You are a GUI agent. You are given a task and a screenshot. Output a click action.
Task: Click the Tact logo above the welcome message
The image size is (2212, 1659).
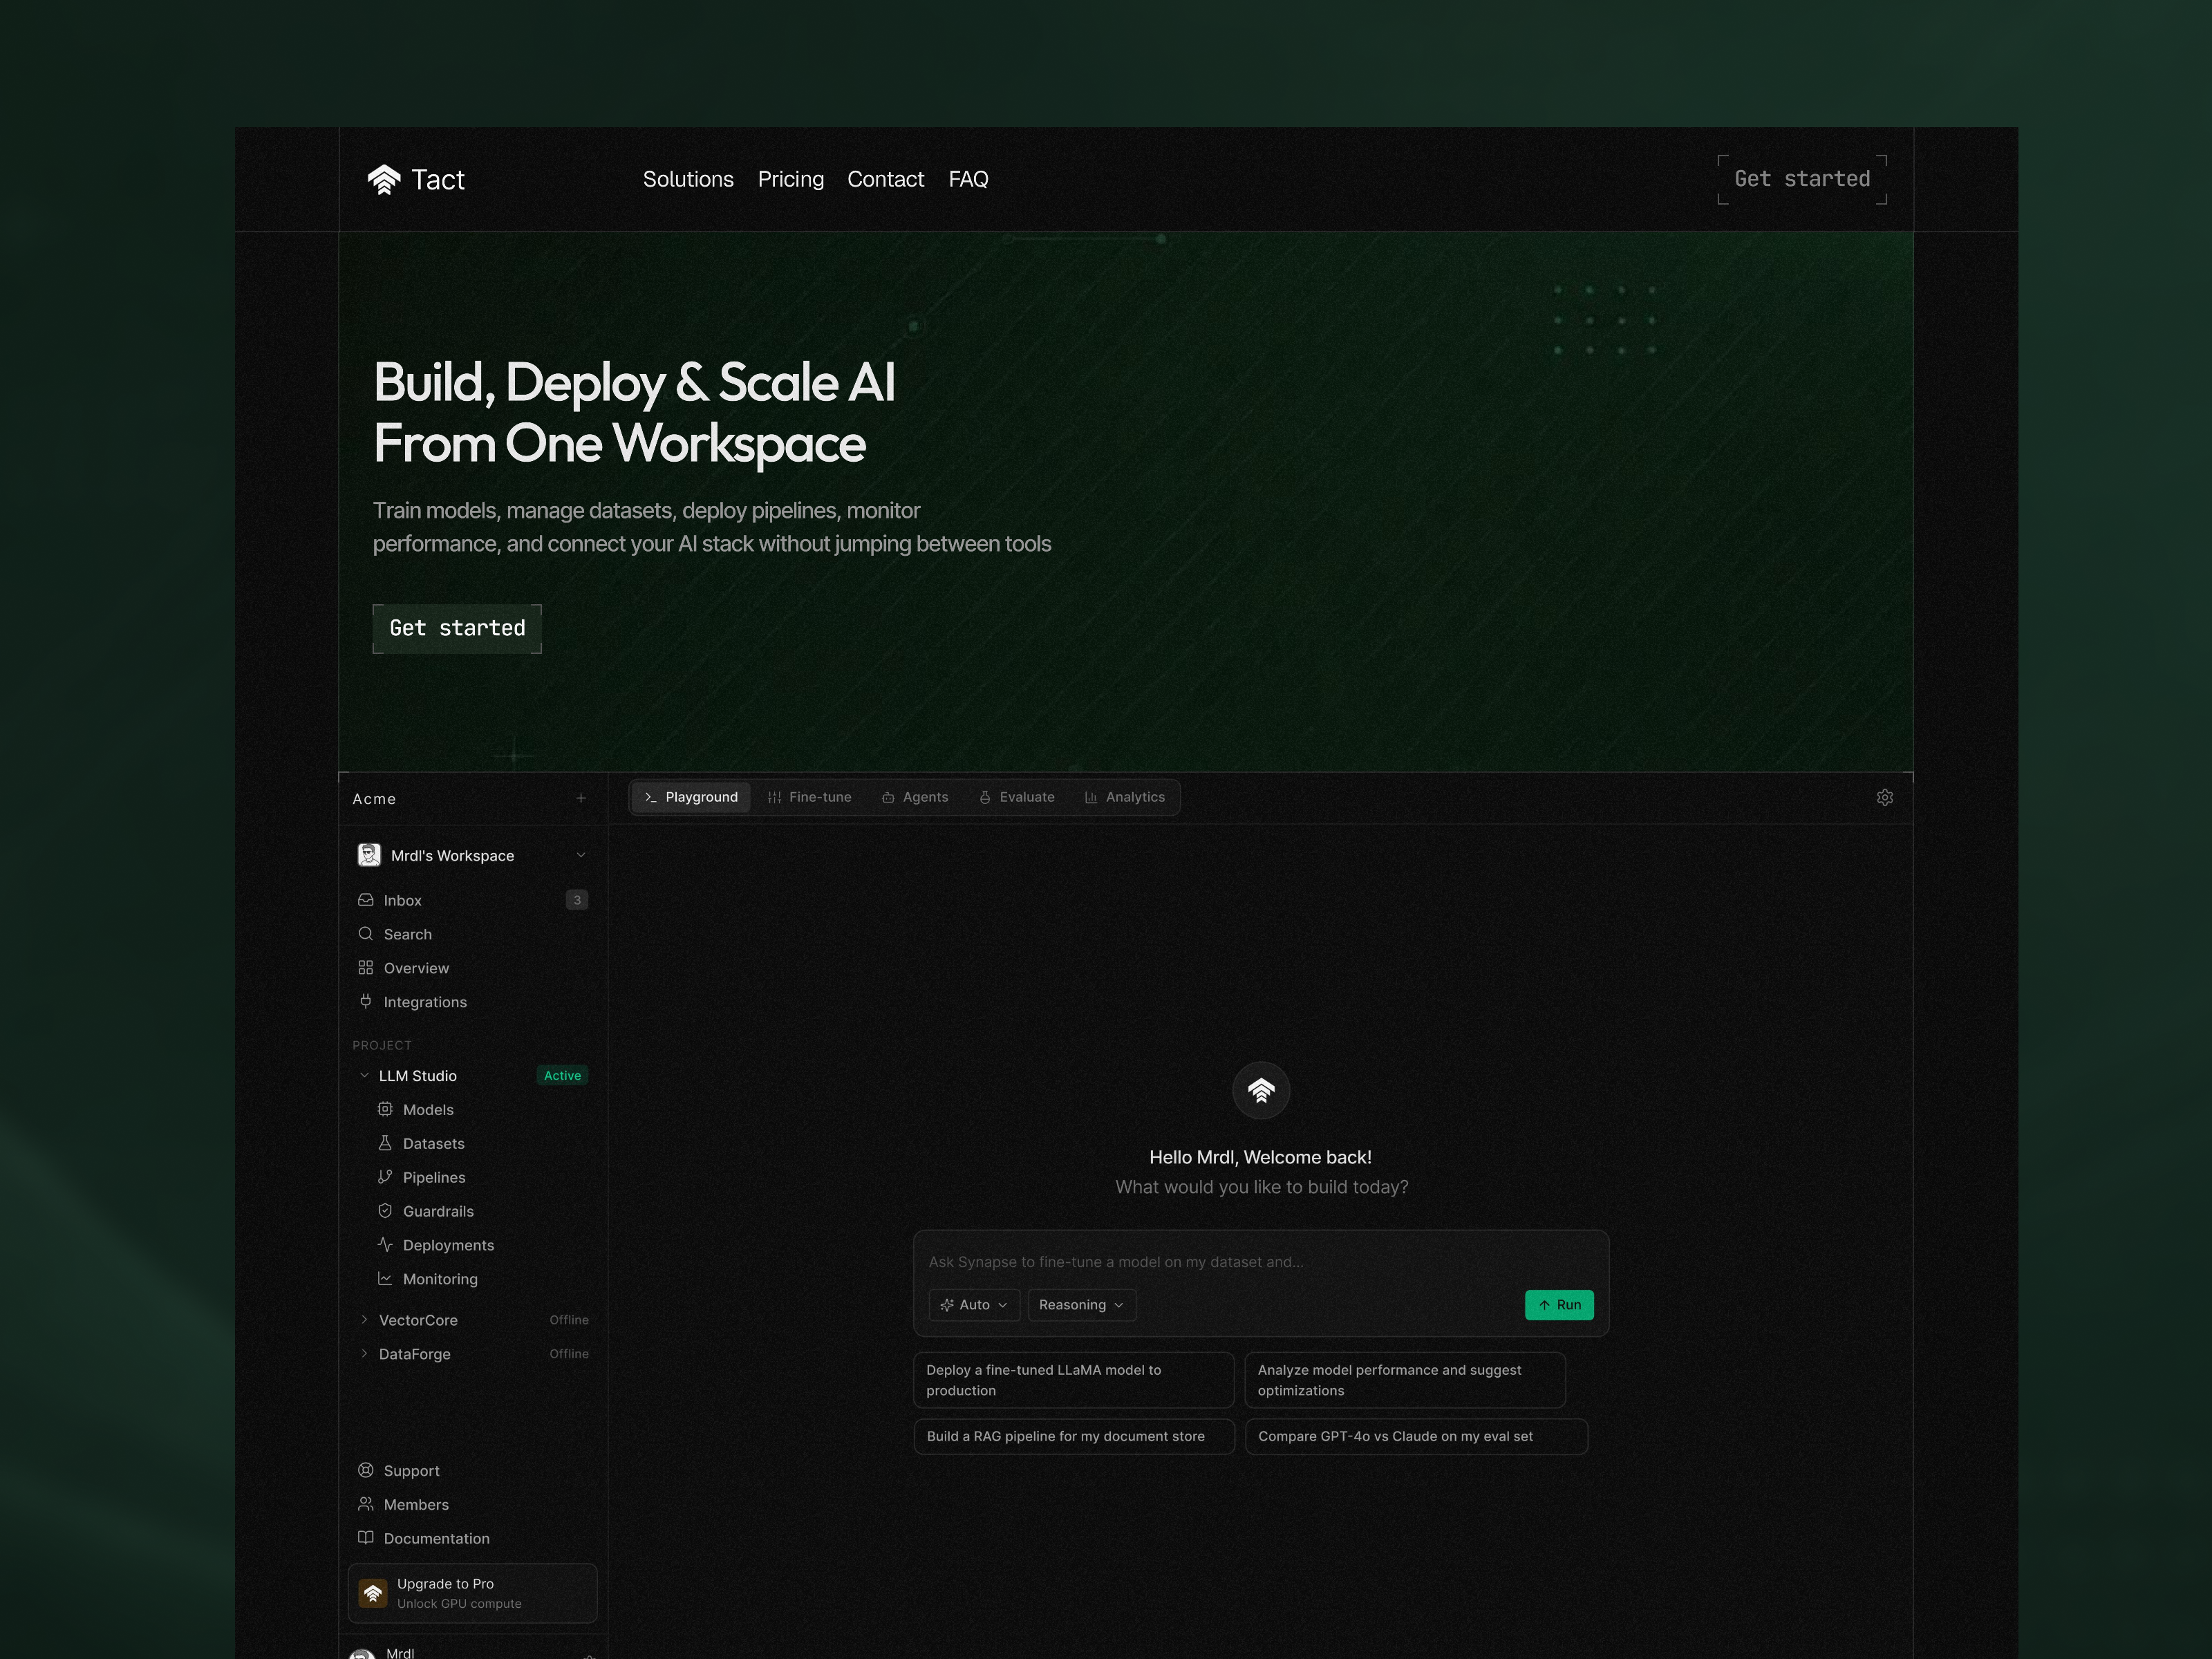tap(1261, 1091)
